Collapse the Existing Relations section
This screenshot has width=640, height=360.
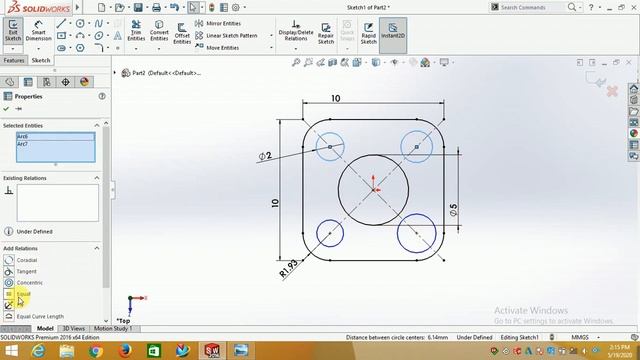coord(97,178)
